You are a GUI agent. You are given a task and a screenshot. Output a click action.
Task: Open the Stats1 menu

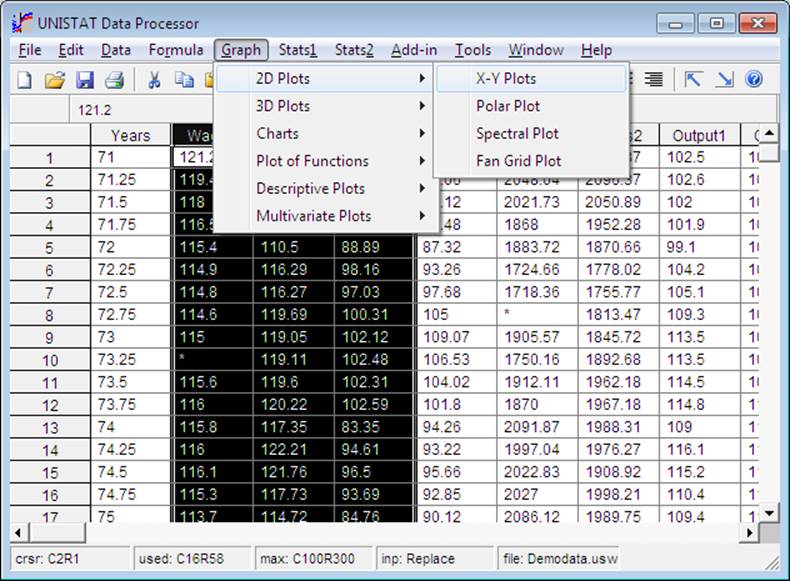pyautogui.click(x=298, y=50)
